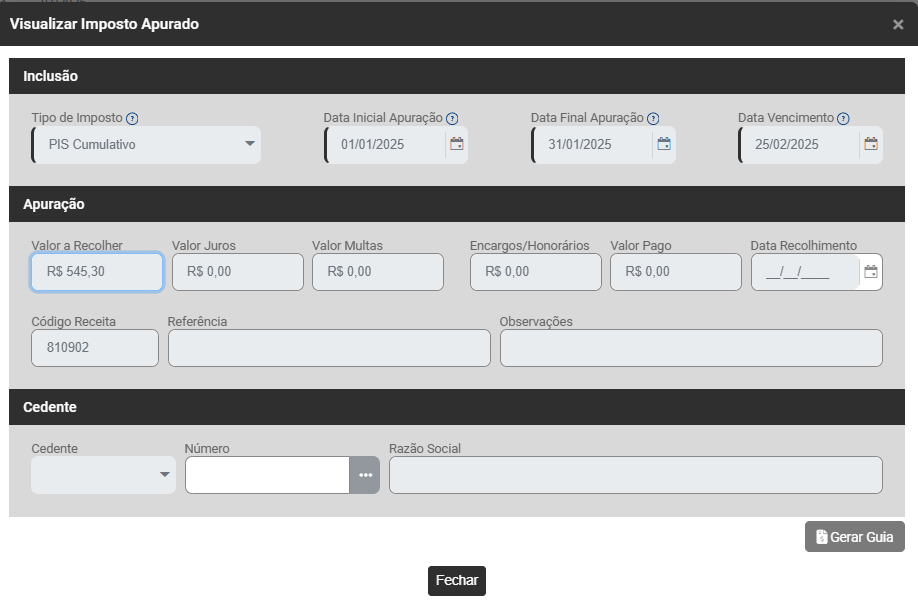Select the Valor Pago field

(x=676, y=272)
